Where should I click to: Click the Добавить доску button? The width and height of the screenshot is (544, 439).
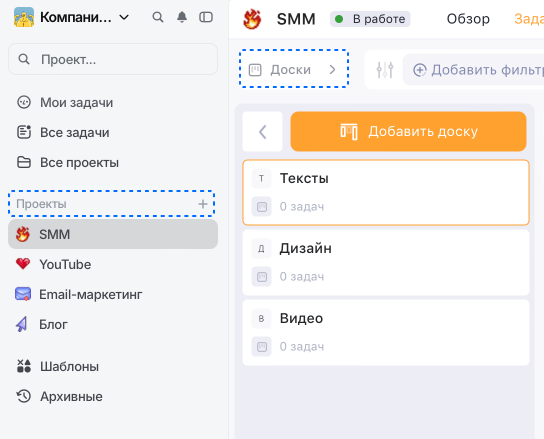(408, 132)
